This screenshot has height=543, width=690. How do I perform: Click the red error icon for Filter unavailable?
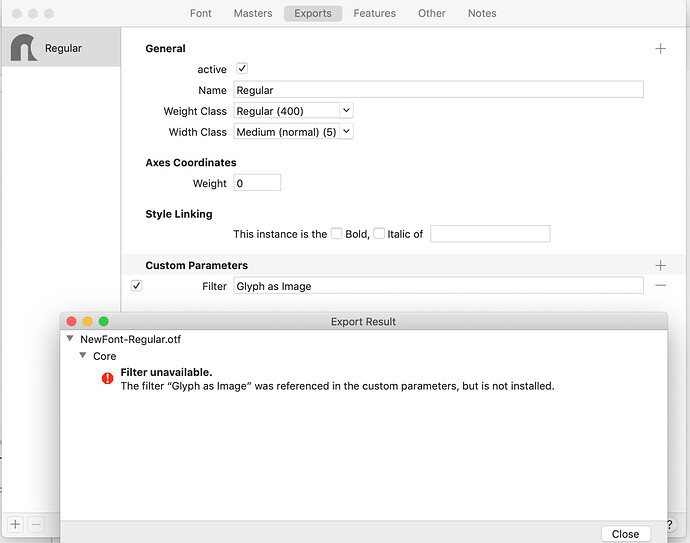(x=107, y=378)
